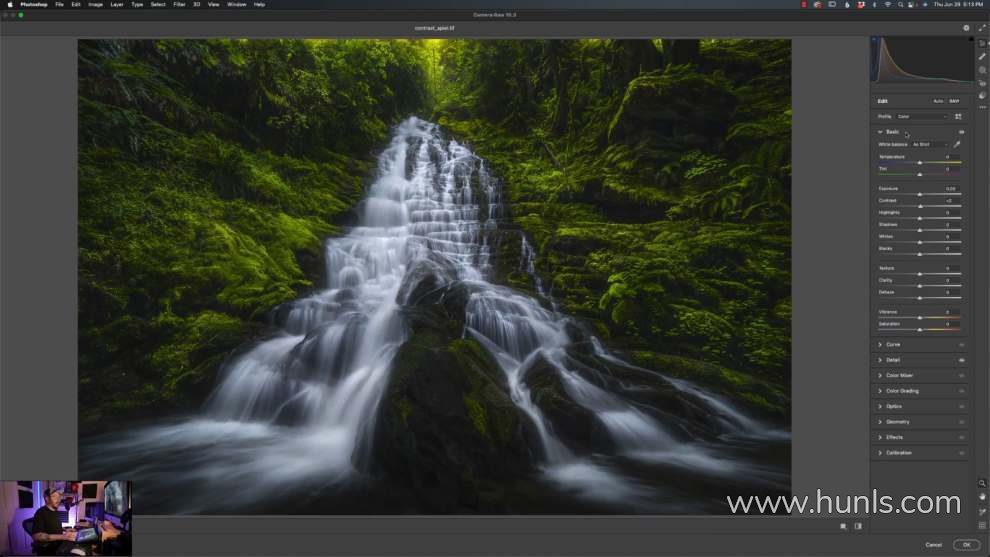Toggle visibility of Effects panel edits
Image resolution: width=990 pixels, height=557 pixels.
tap(962, 438)
